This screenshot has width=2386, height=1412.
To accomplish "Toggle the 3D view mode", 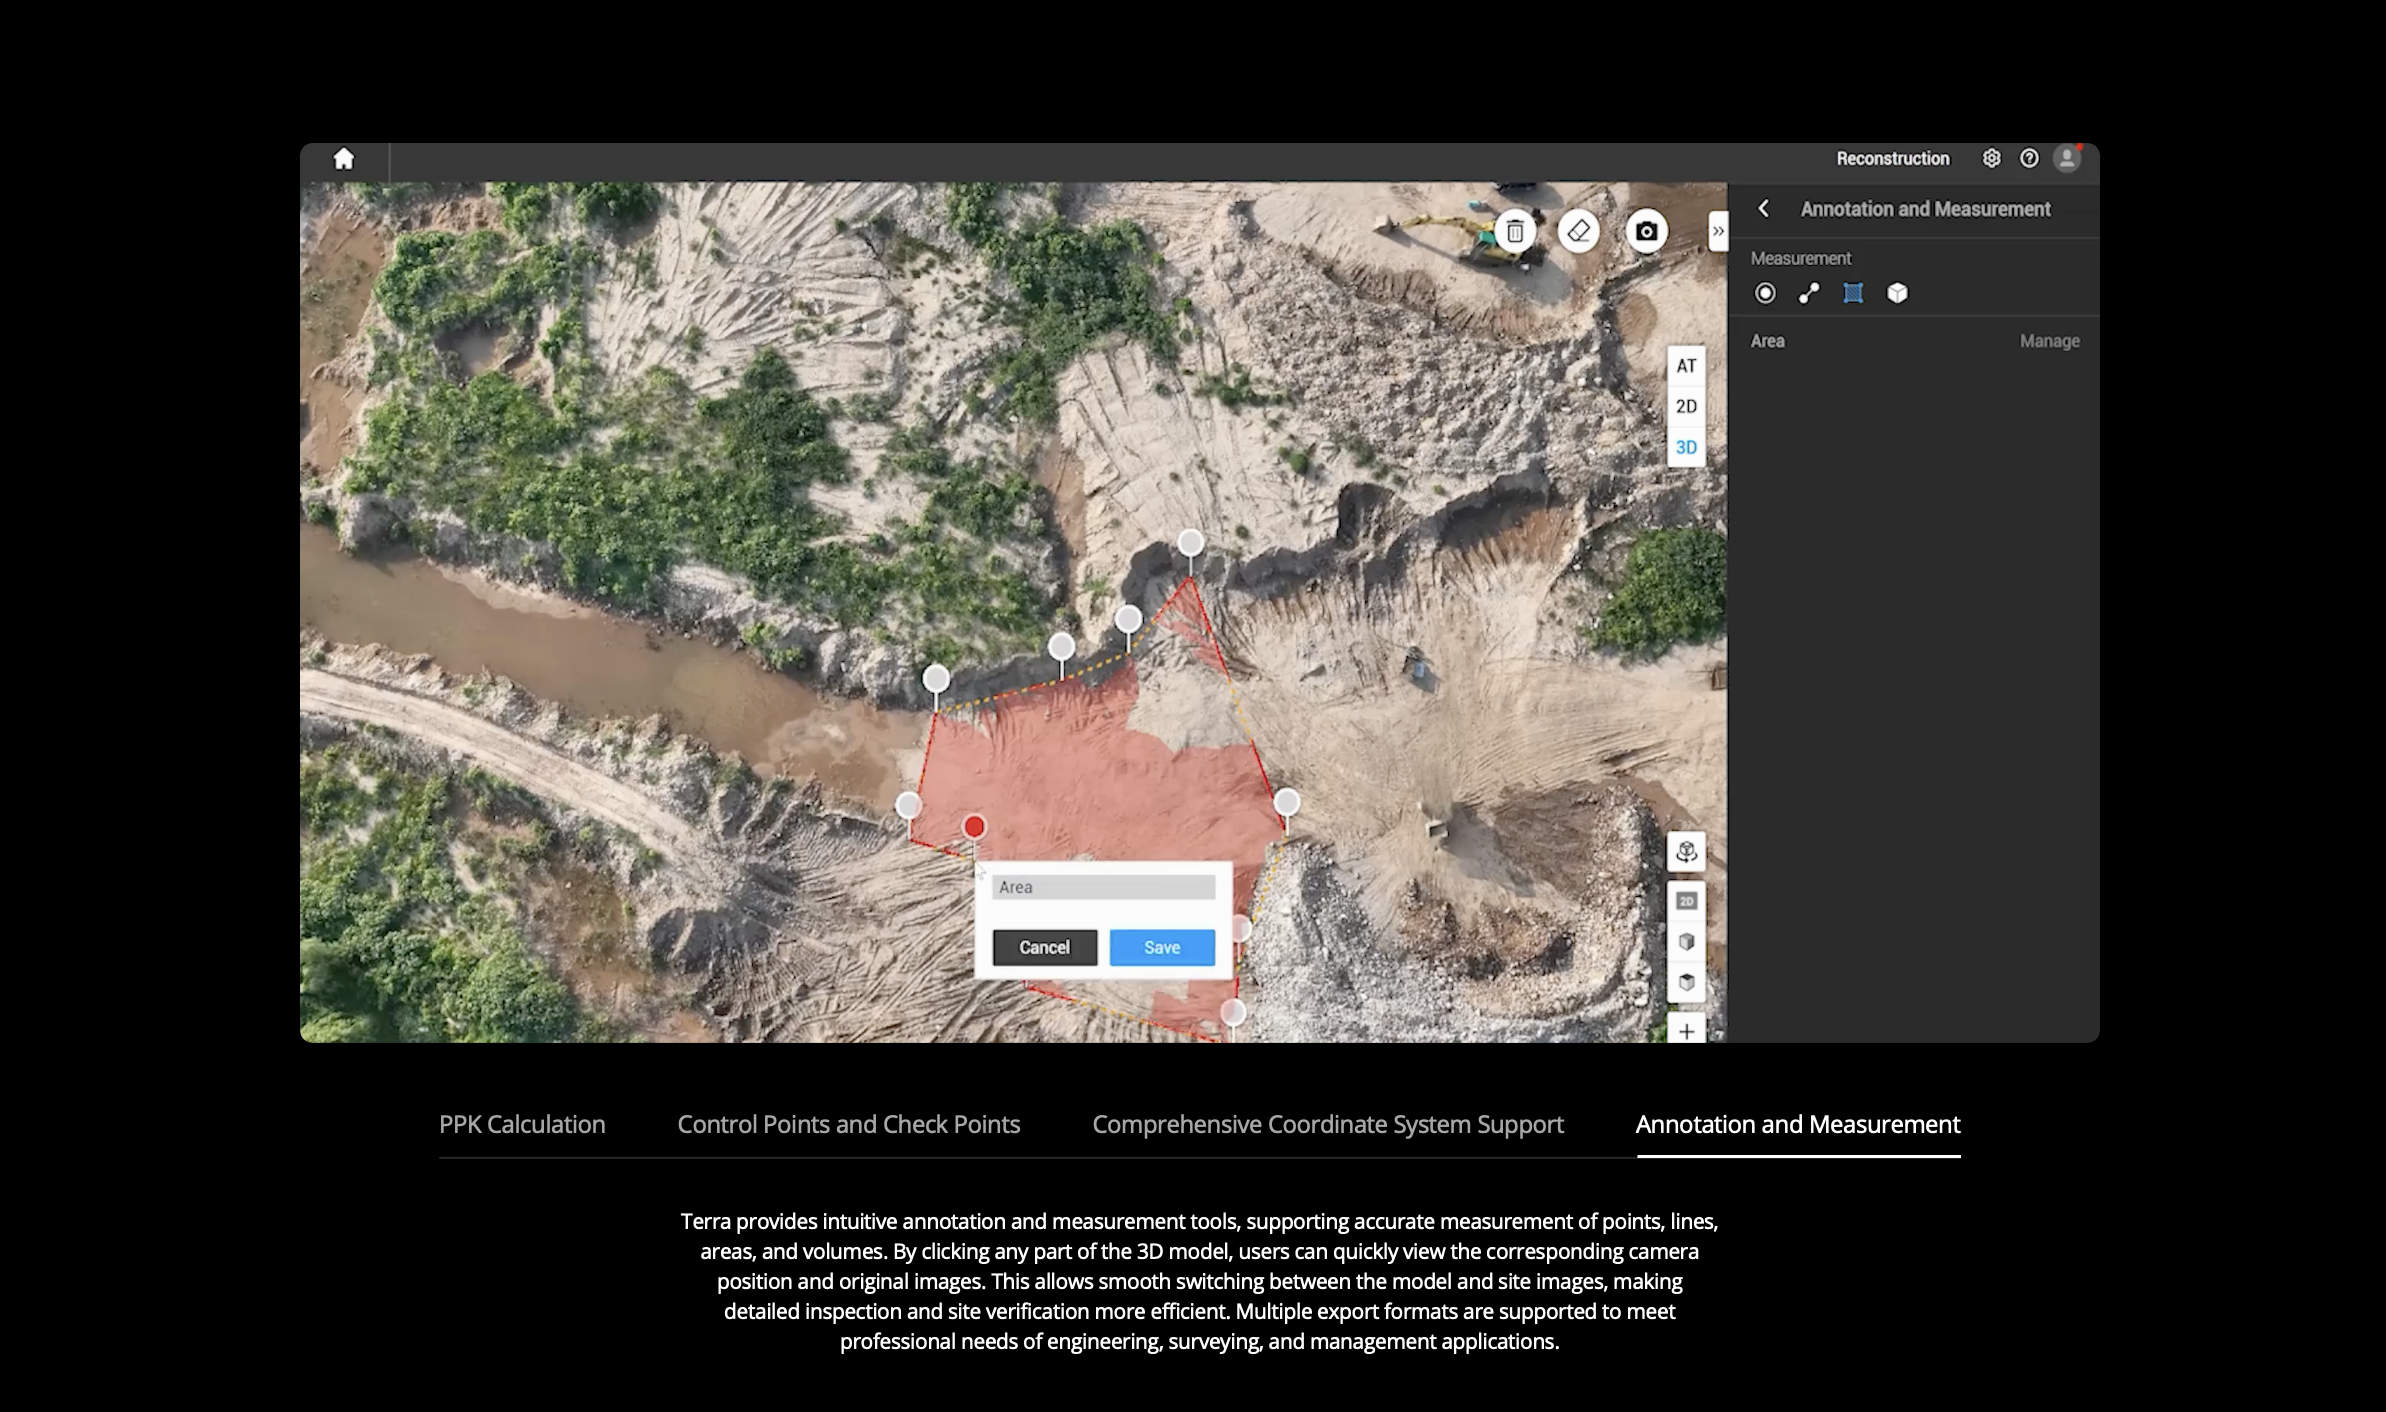I will pos(1686,448).
